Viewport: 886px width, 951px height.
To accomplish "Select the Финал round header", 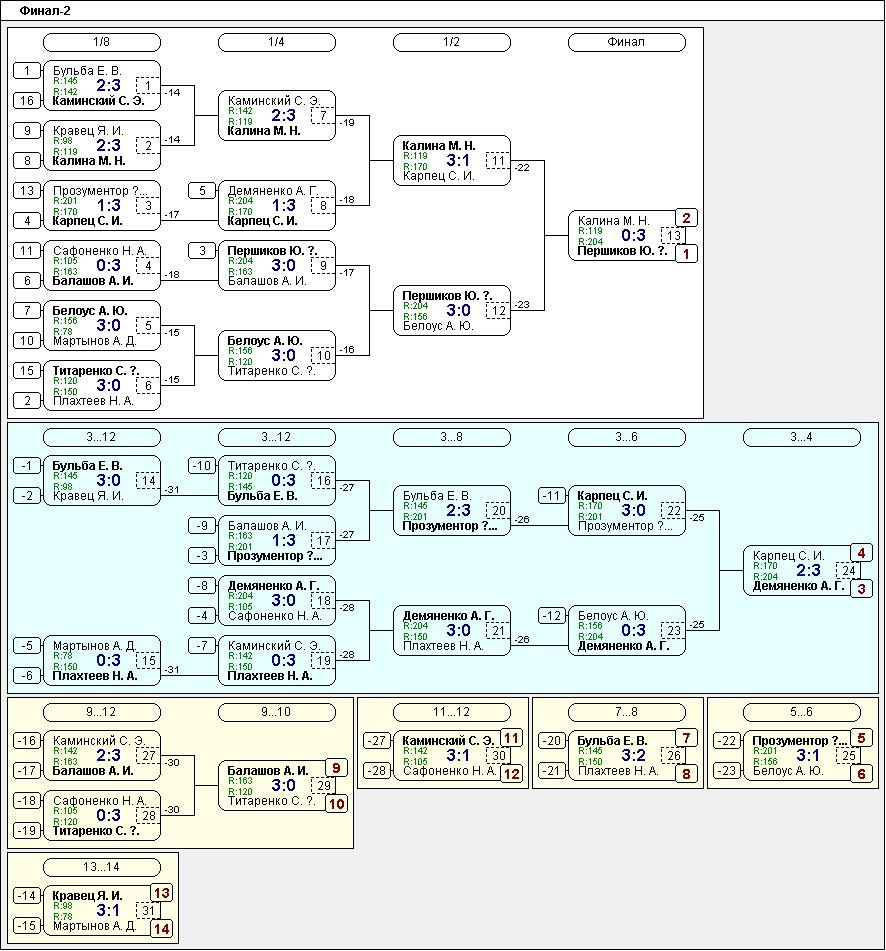I will click(x=626, y=42).
